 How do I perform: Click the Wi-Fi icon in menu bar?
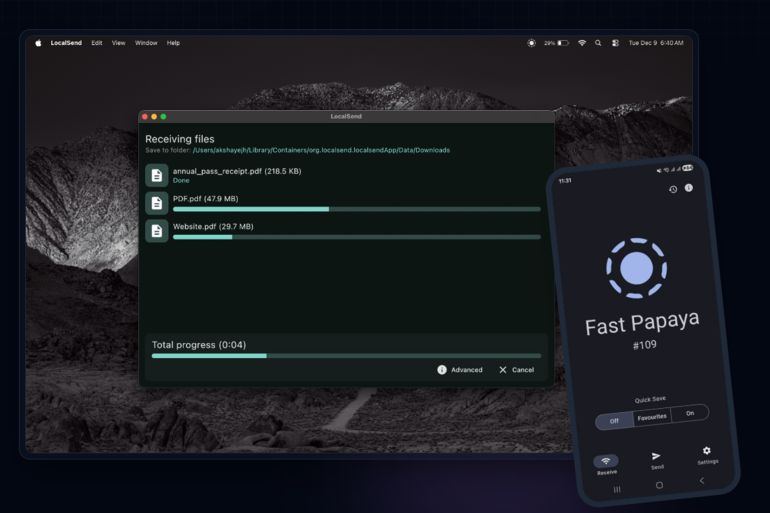582,43
